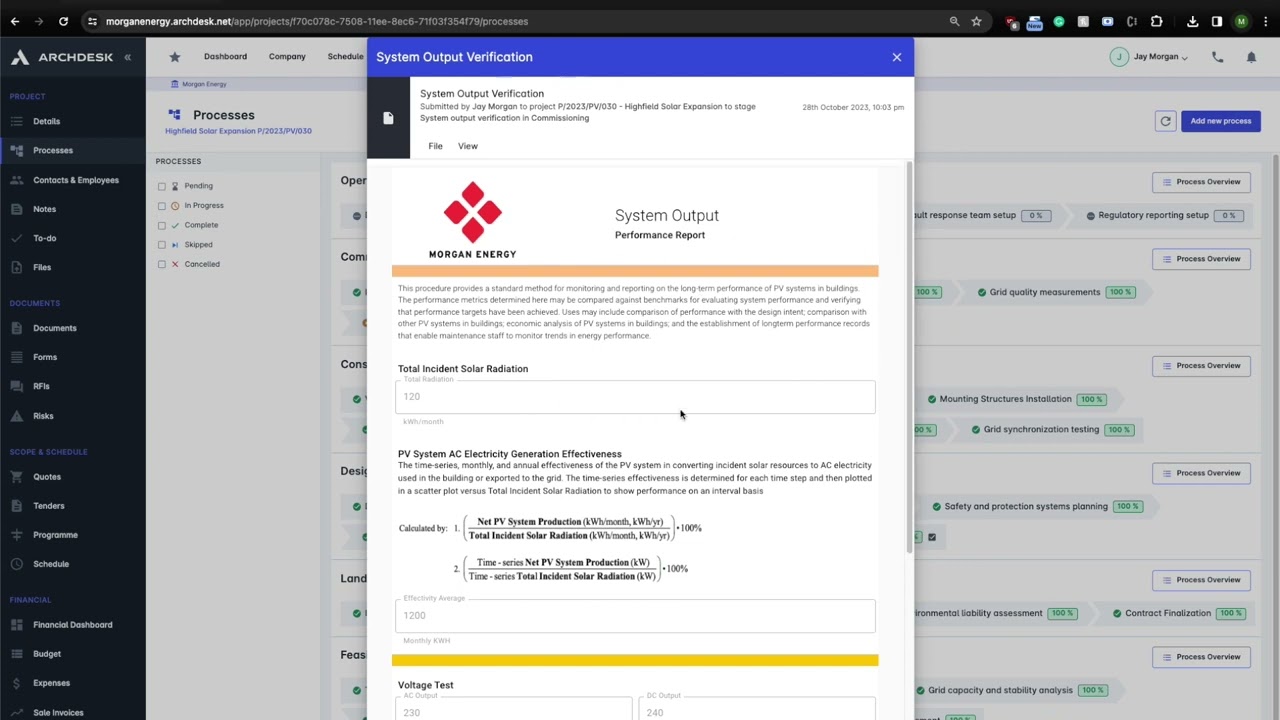Open Process Overview above Contract Finalization
The width and height of the screenshot is (1280, 720).
1201,580
